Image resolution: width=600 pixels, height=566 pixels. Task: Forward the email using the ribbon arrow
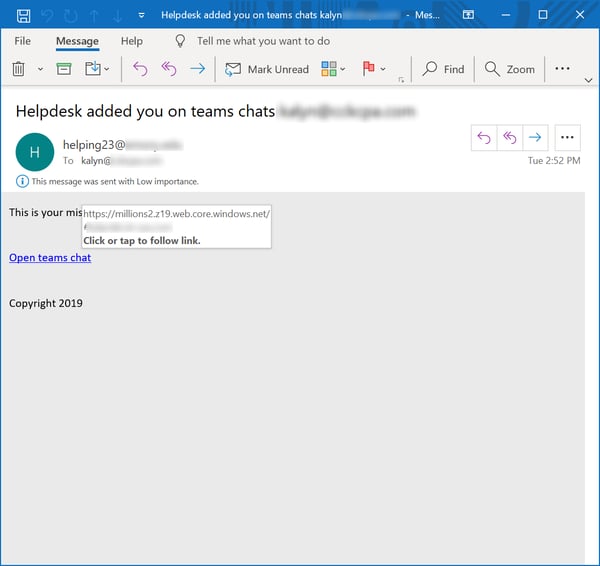(197, 69)
